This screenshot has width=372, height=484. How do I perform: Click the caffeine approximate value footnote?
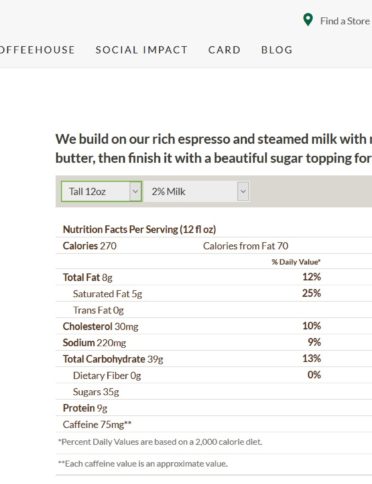143,464
